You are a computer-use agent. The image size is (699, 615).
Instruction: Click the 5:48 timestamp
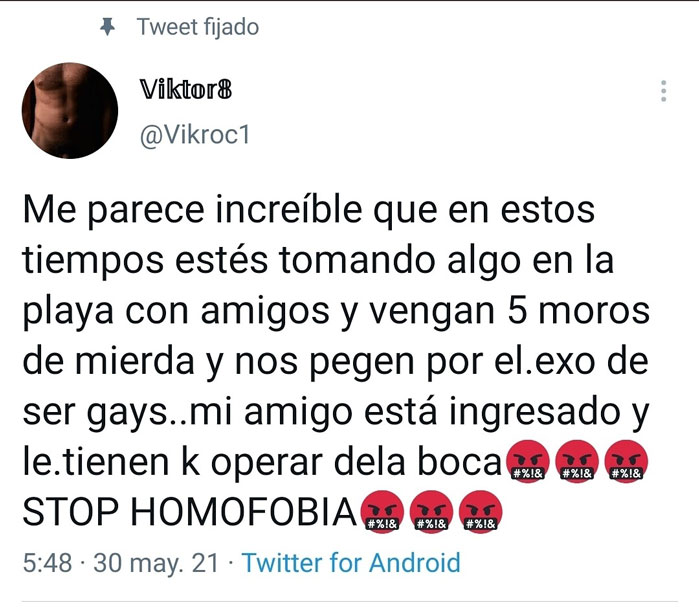pyautogui.click(x=47, y=562)
